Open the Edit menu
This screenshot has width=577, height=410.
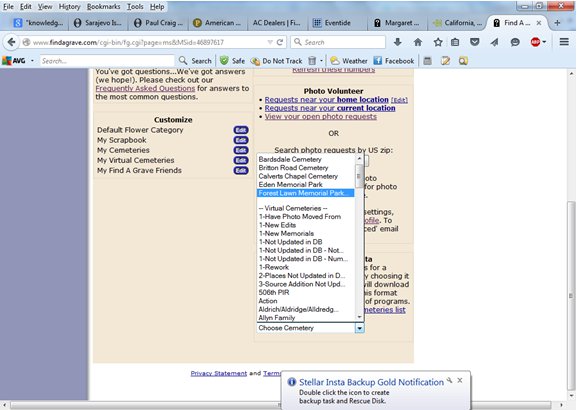25,7
